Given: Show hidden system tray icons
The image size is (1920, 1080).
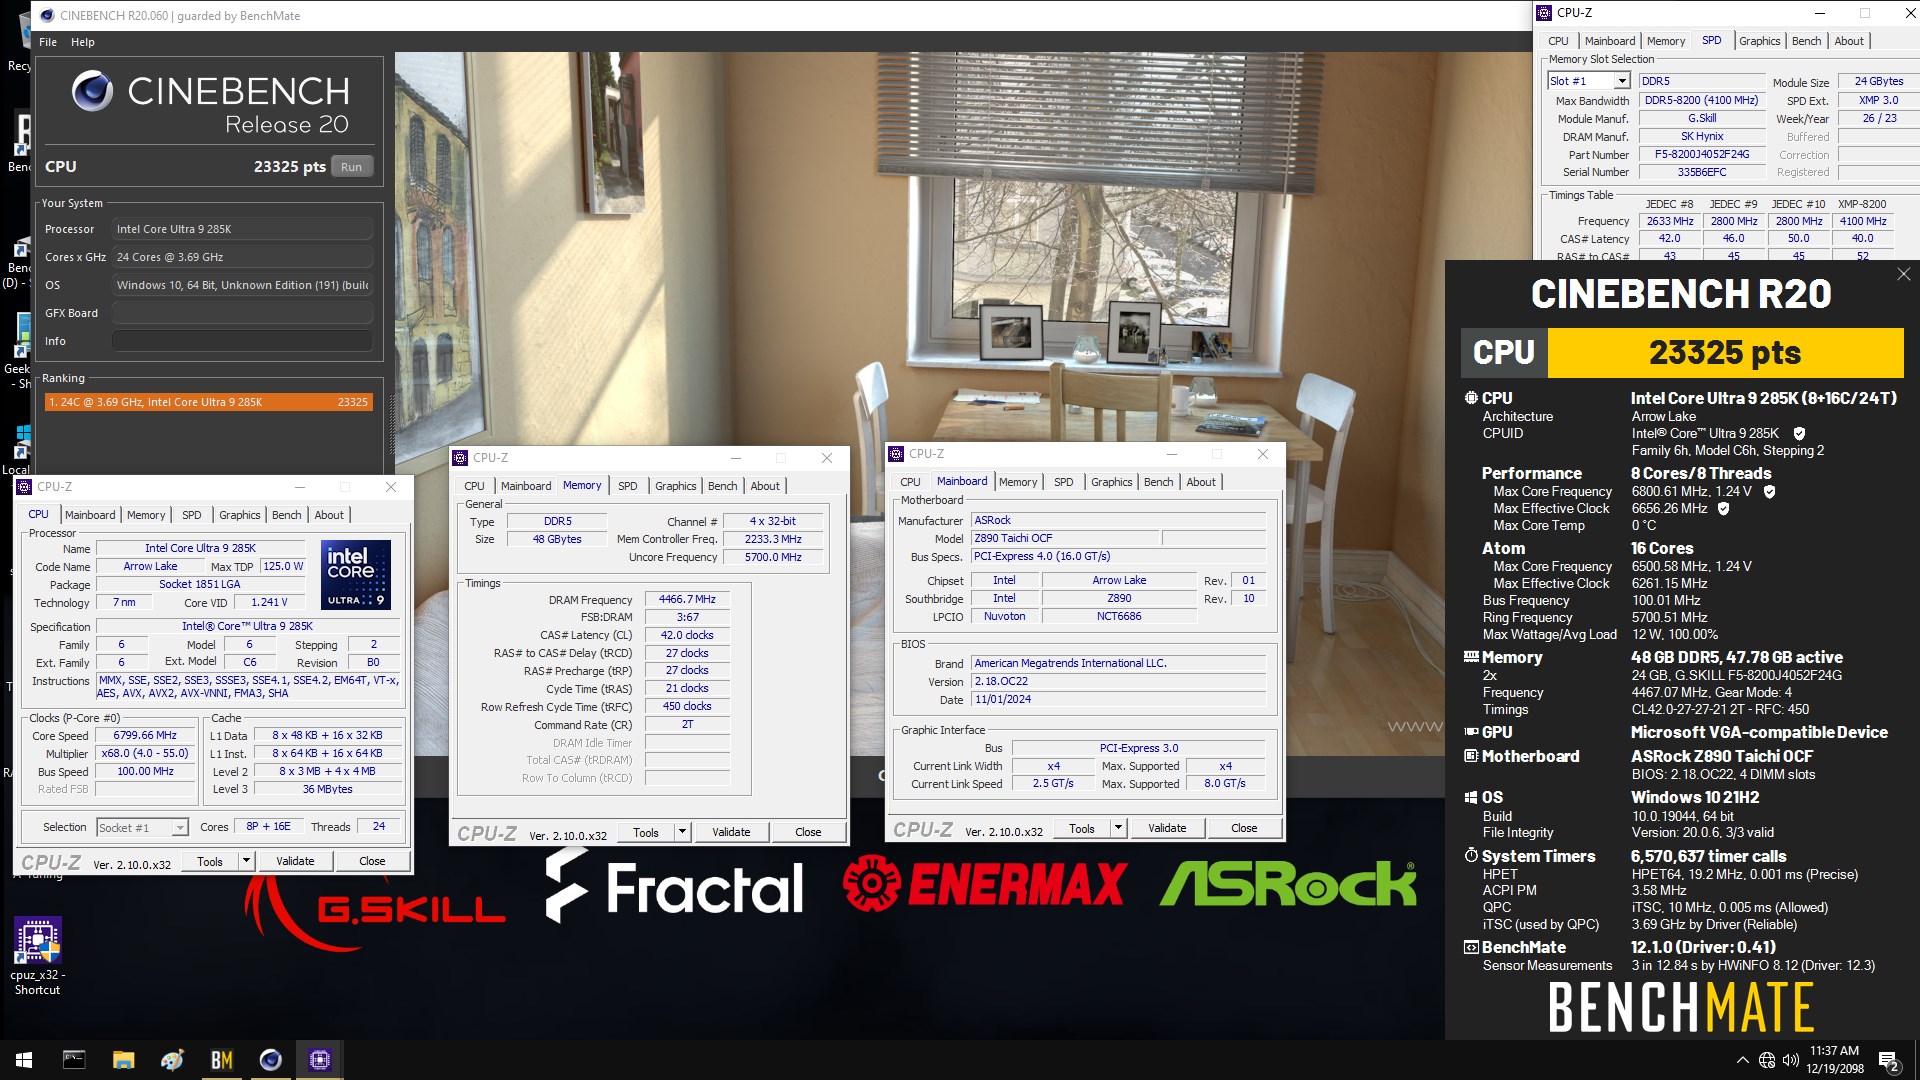Looking at the screenshot, I should pyautogui.click(x=1743, y=1060).
